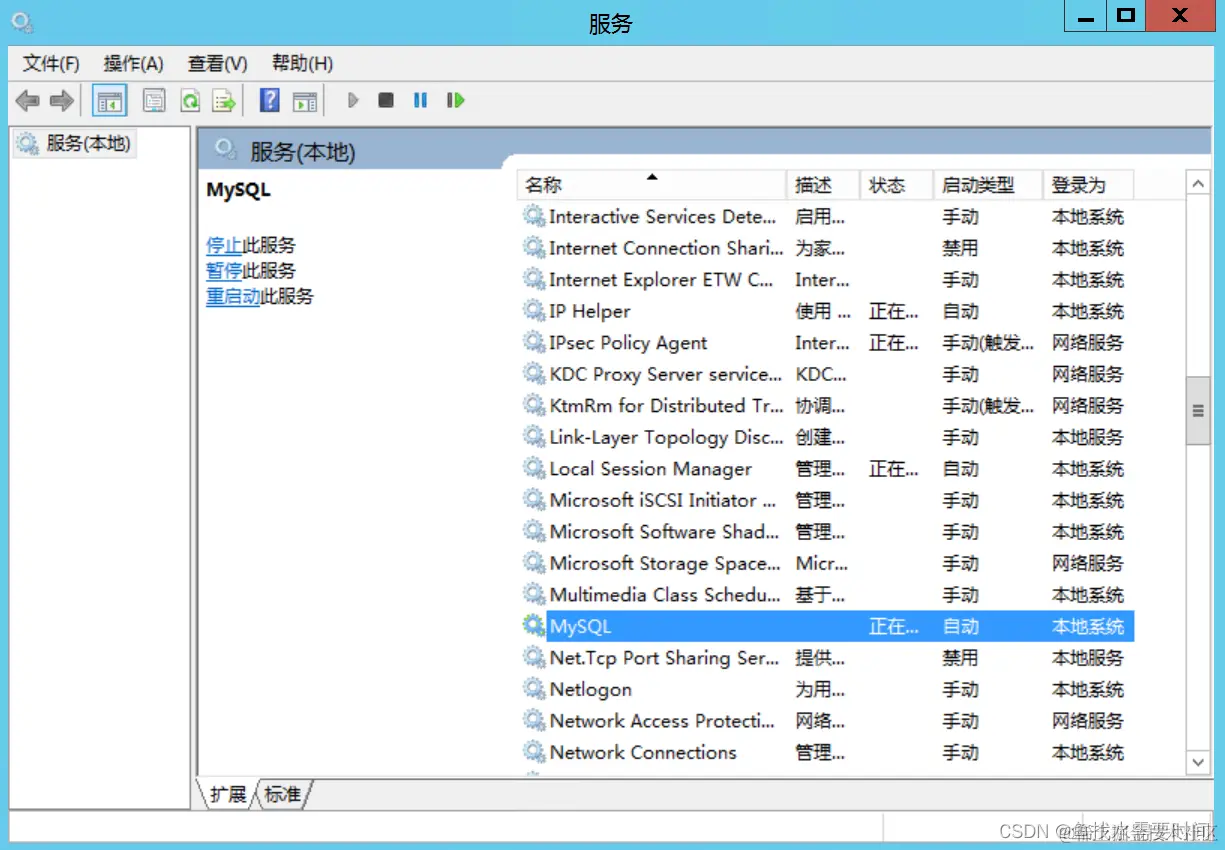Open the 操作(A) menu
Screen dimensions: 1225x850
coord(134,64)
